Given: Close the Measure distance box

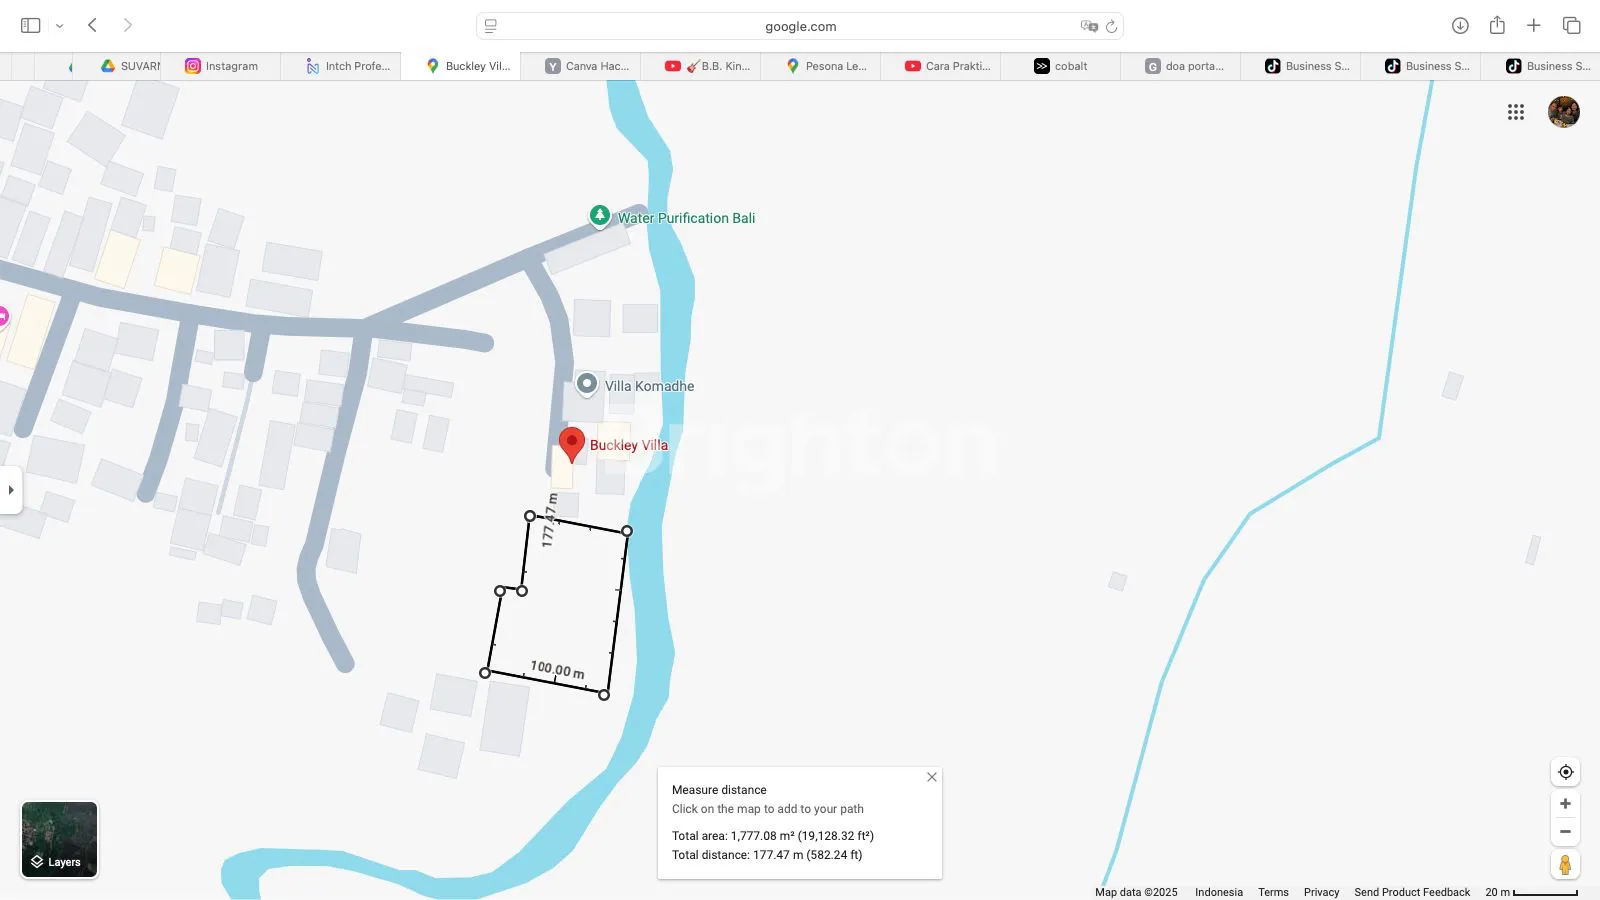Looking at the screenshot, I should click(931, 777).
